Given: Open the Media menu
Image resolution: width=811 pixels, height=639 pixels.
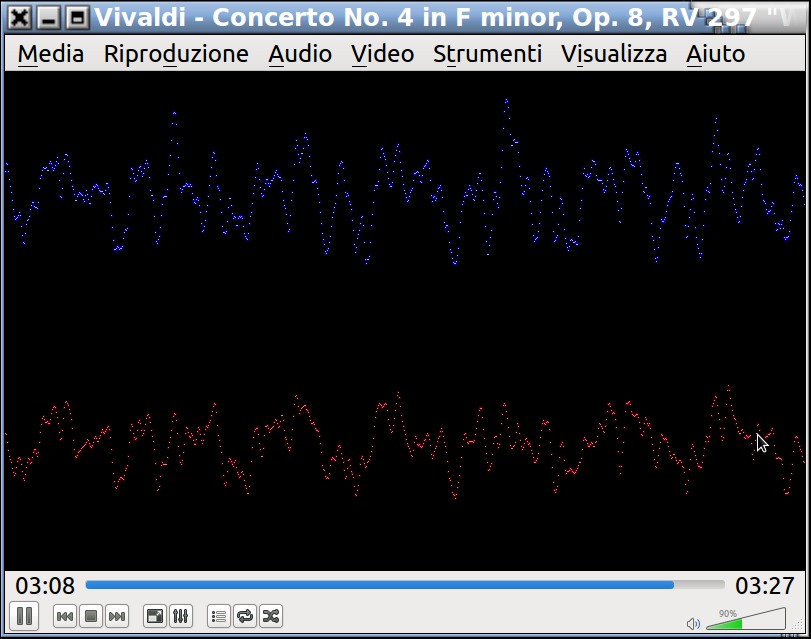Looking at the screenshot, I should pyautogui.click(x=51, y=54).
